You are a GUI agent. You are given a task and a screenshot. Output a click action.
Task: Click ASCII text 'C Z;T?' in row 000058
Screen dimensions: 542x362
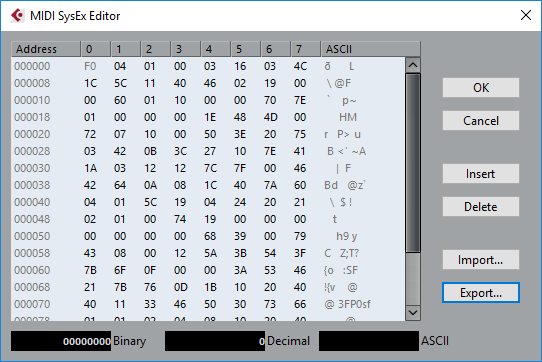(x=342, y=253)
